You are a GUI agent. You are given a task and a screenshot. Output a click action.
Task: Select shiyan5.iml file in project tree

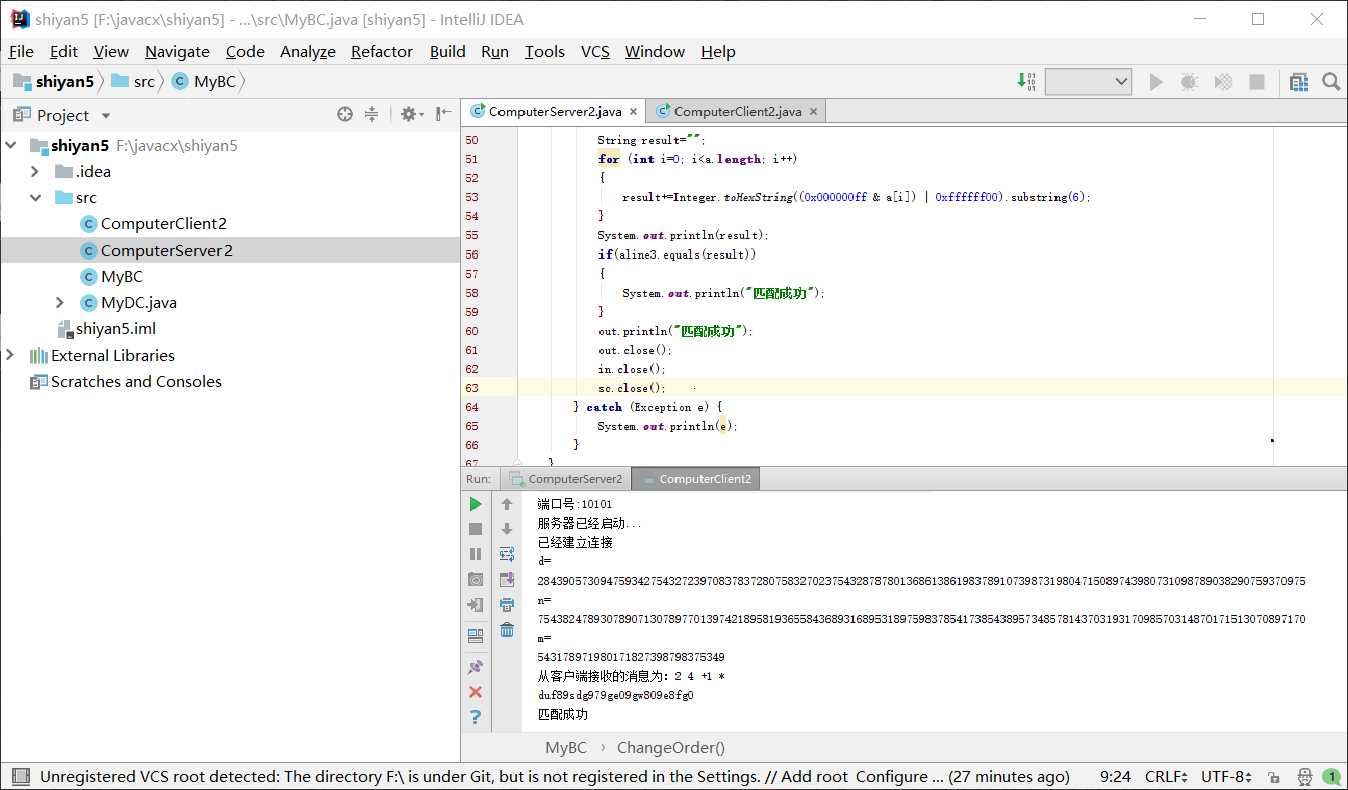[106, 328]
